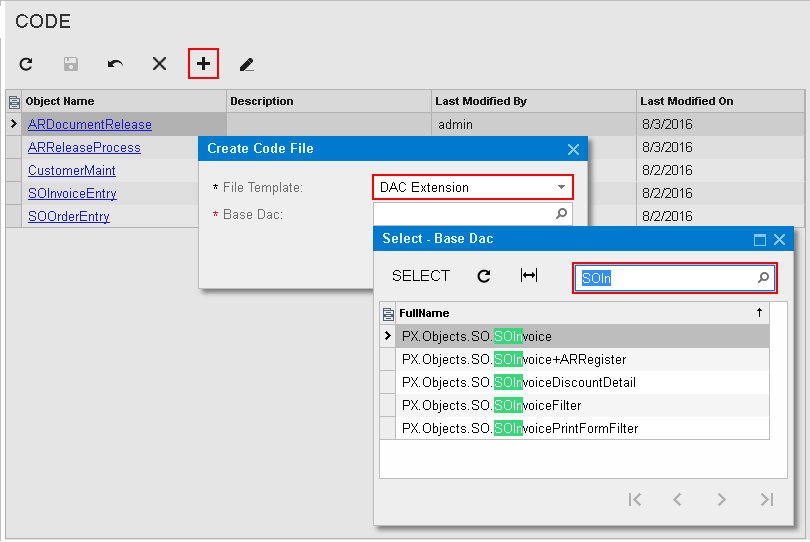
Task: Select PX.Objects.SO.SOInvoicePrintFormFilter row
Action: [583, 428]
